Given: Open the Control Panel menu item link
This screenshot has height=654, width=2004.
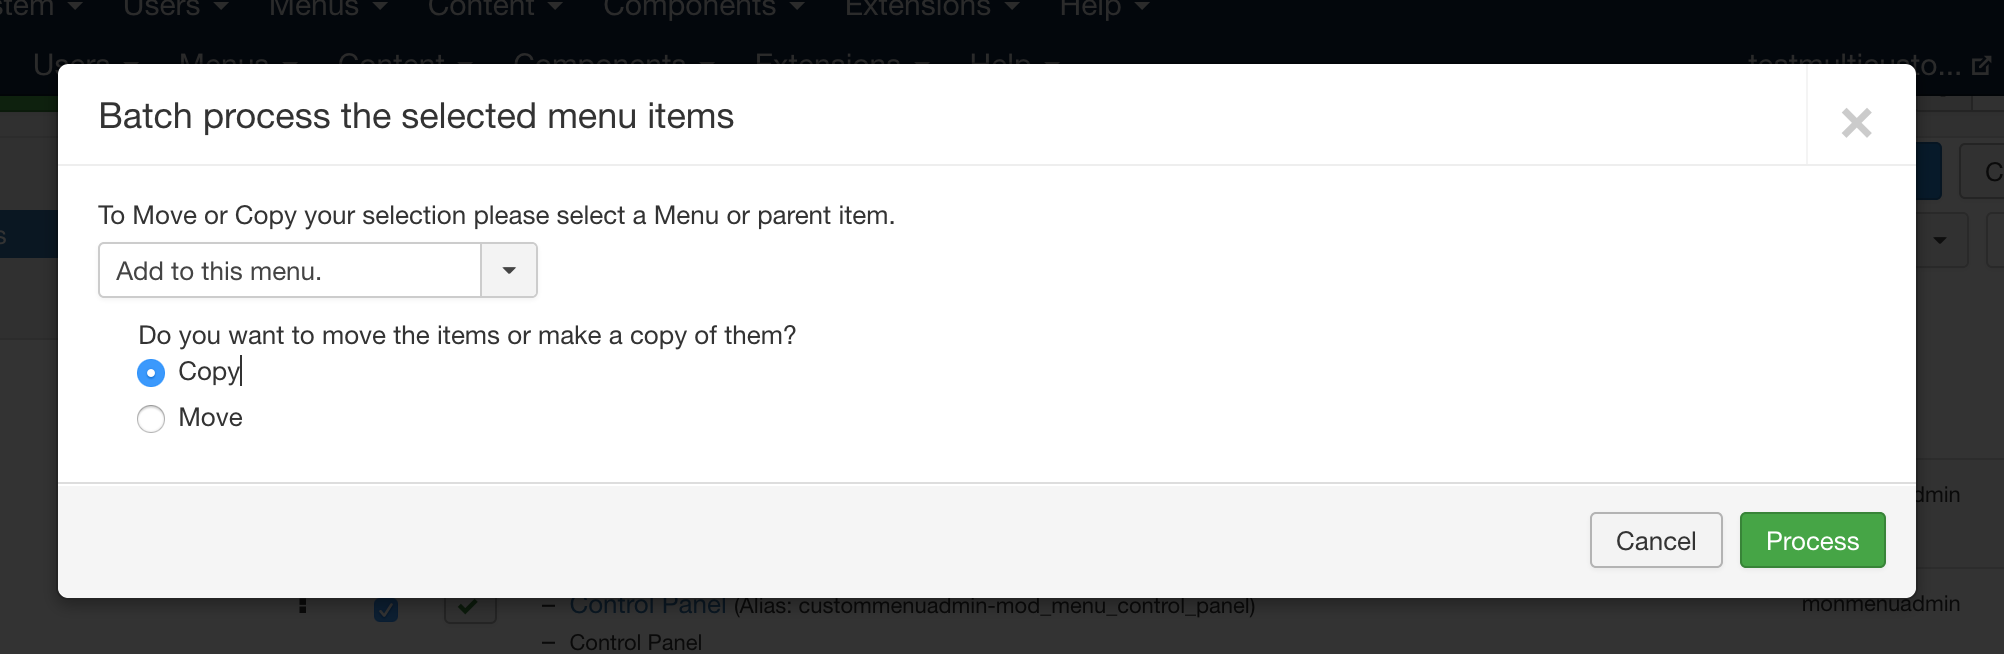Looking at the screenshot, I should click(648, 606).
